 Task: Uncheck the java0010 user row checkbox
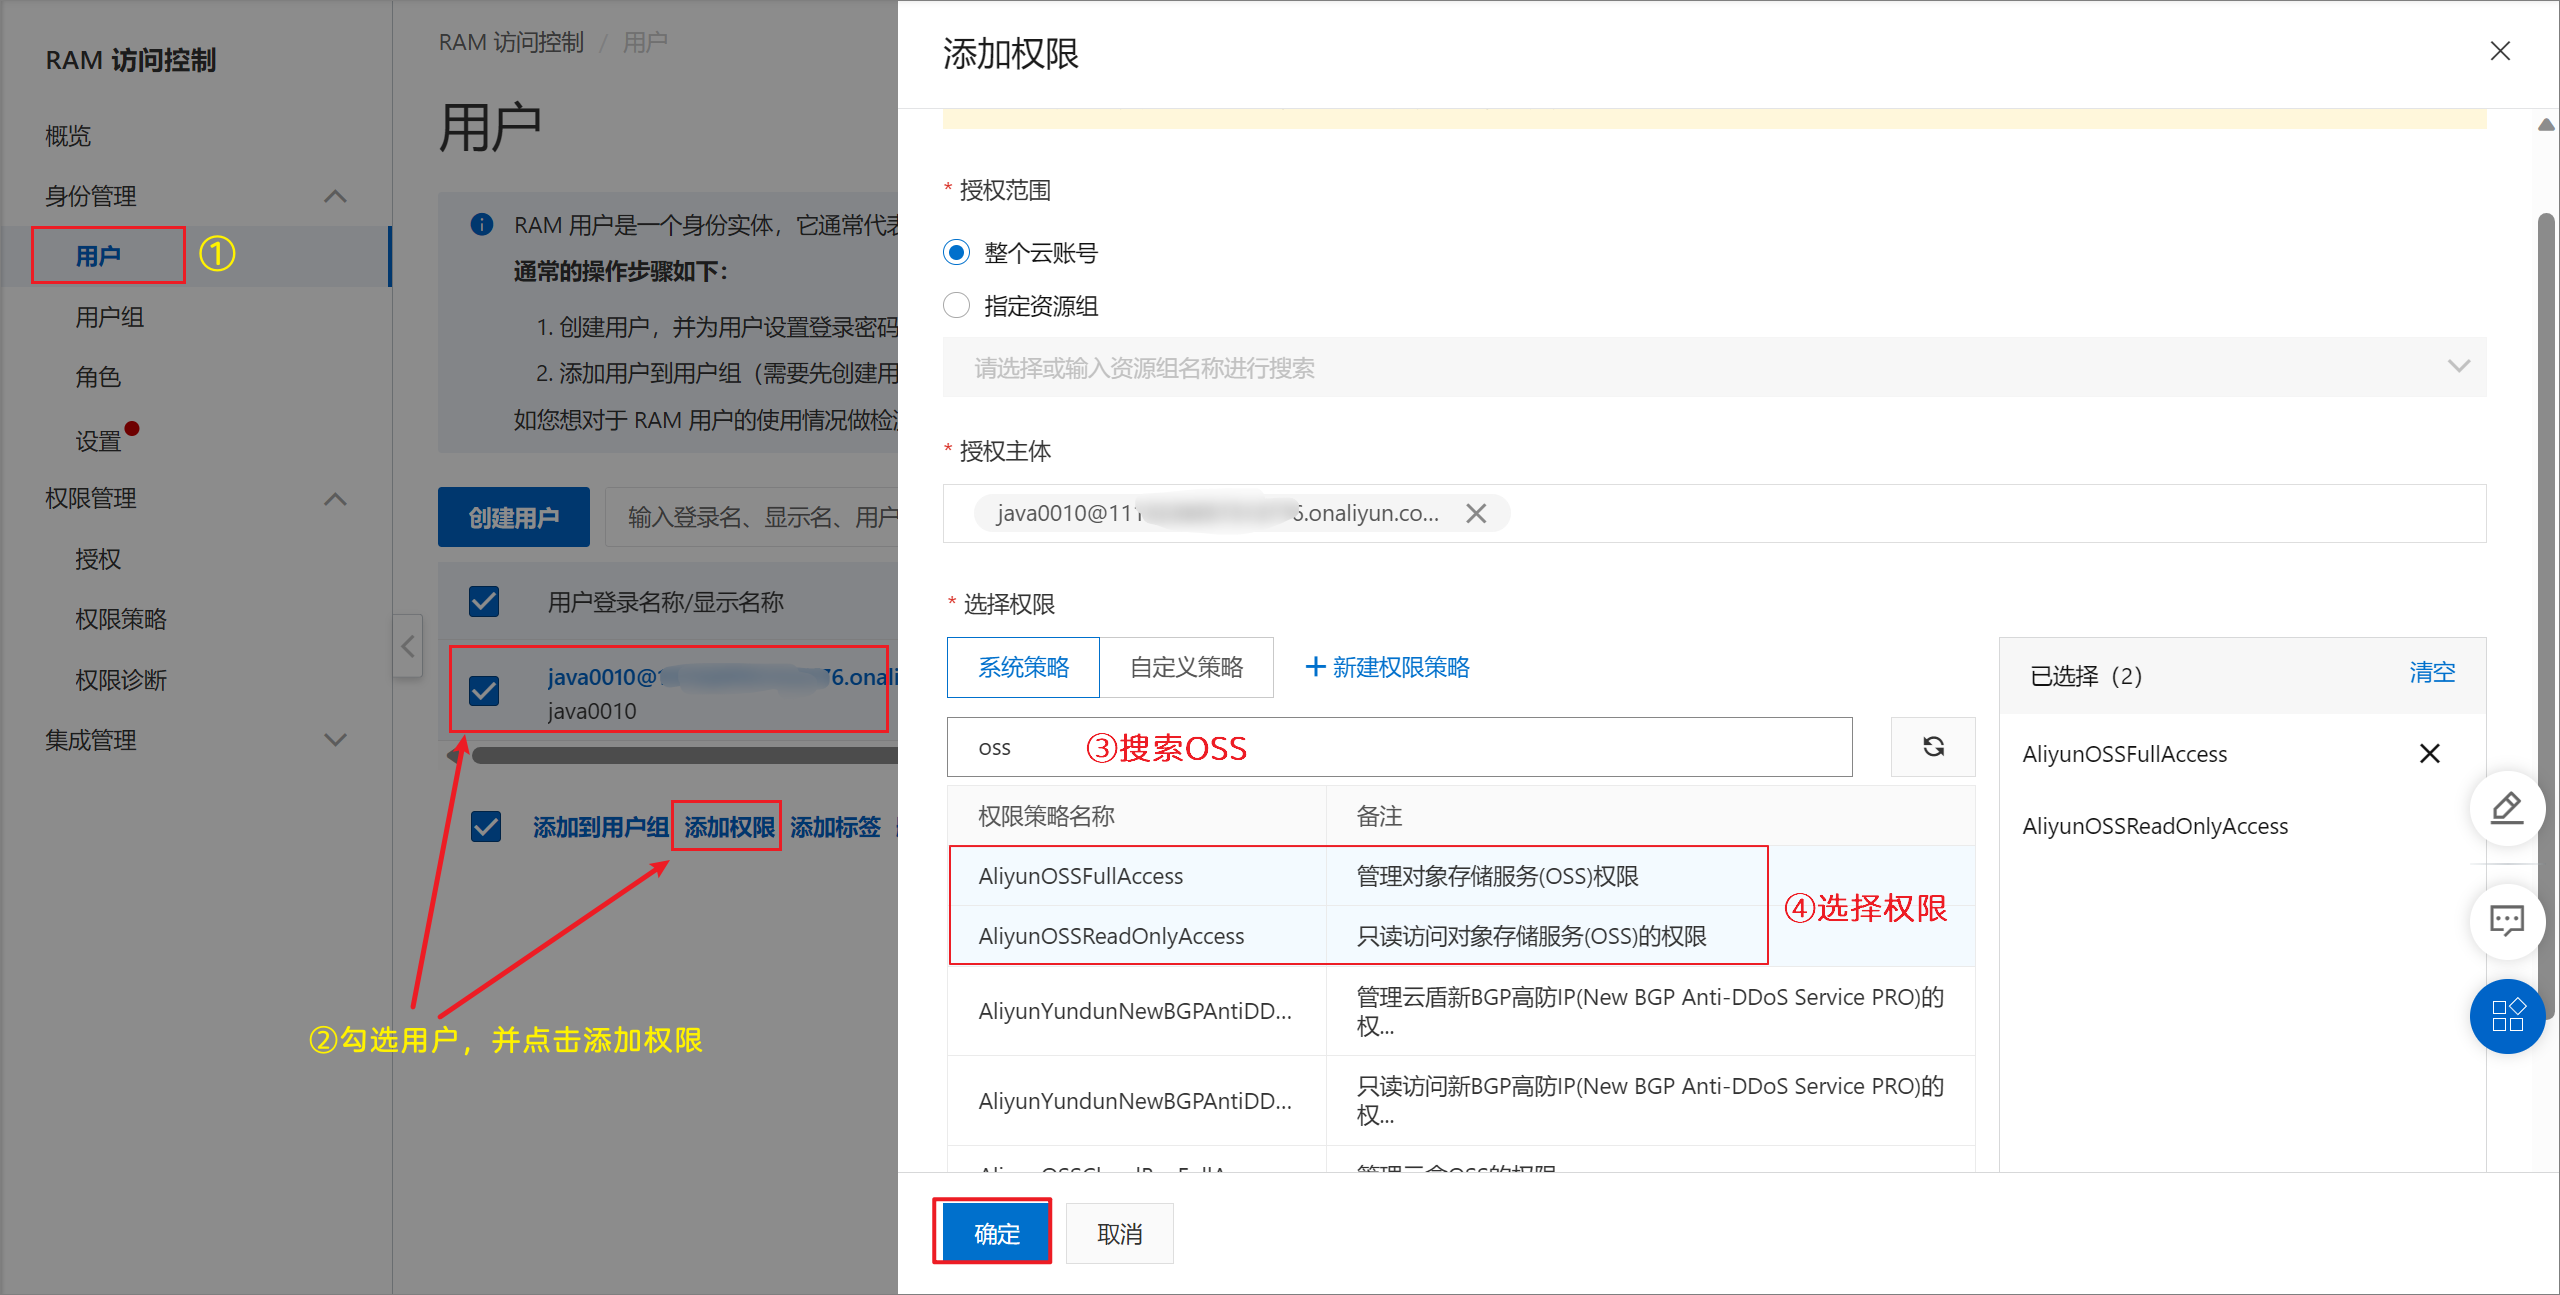click(x=484, y=690)
